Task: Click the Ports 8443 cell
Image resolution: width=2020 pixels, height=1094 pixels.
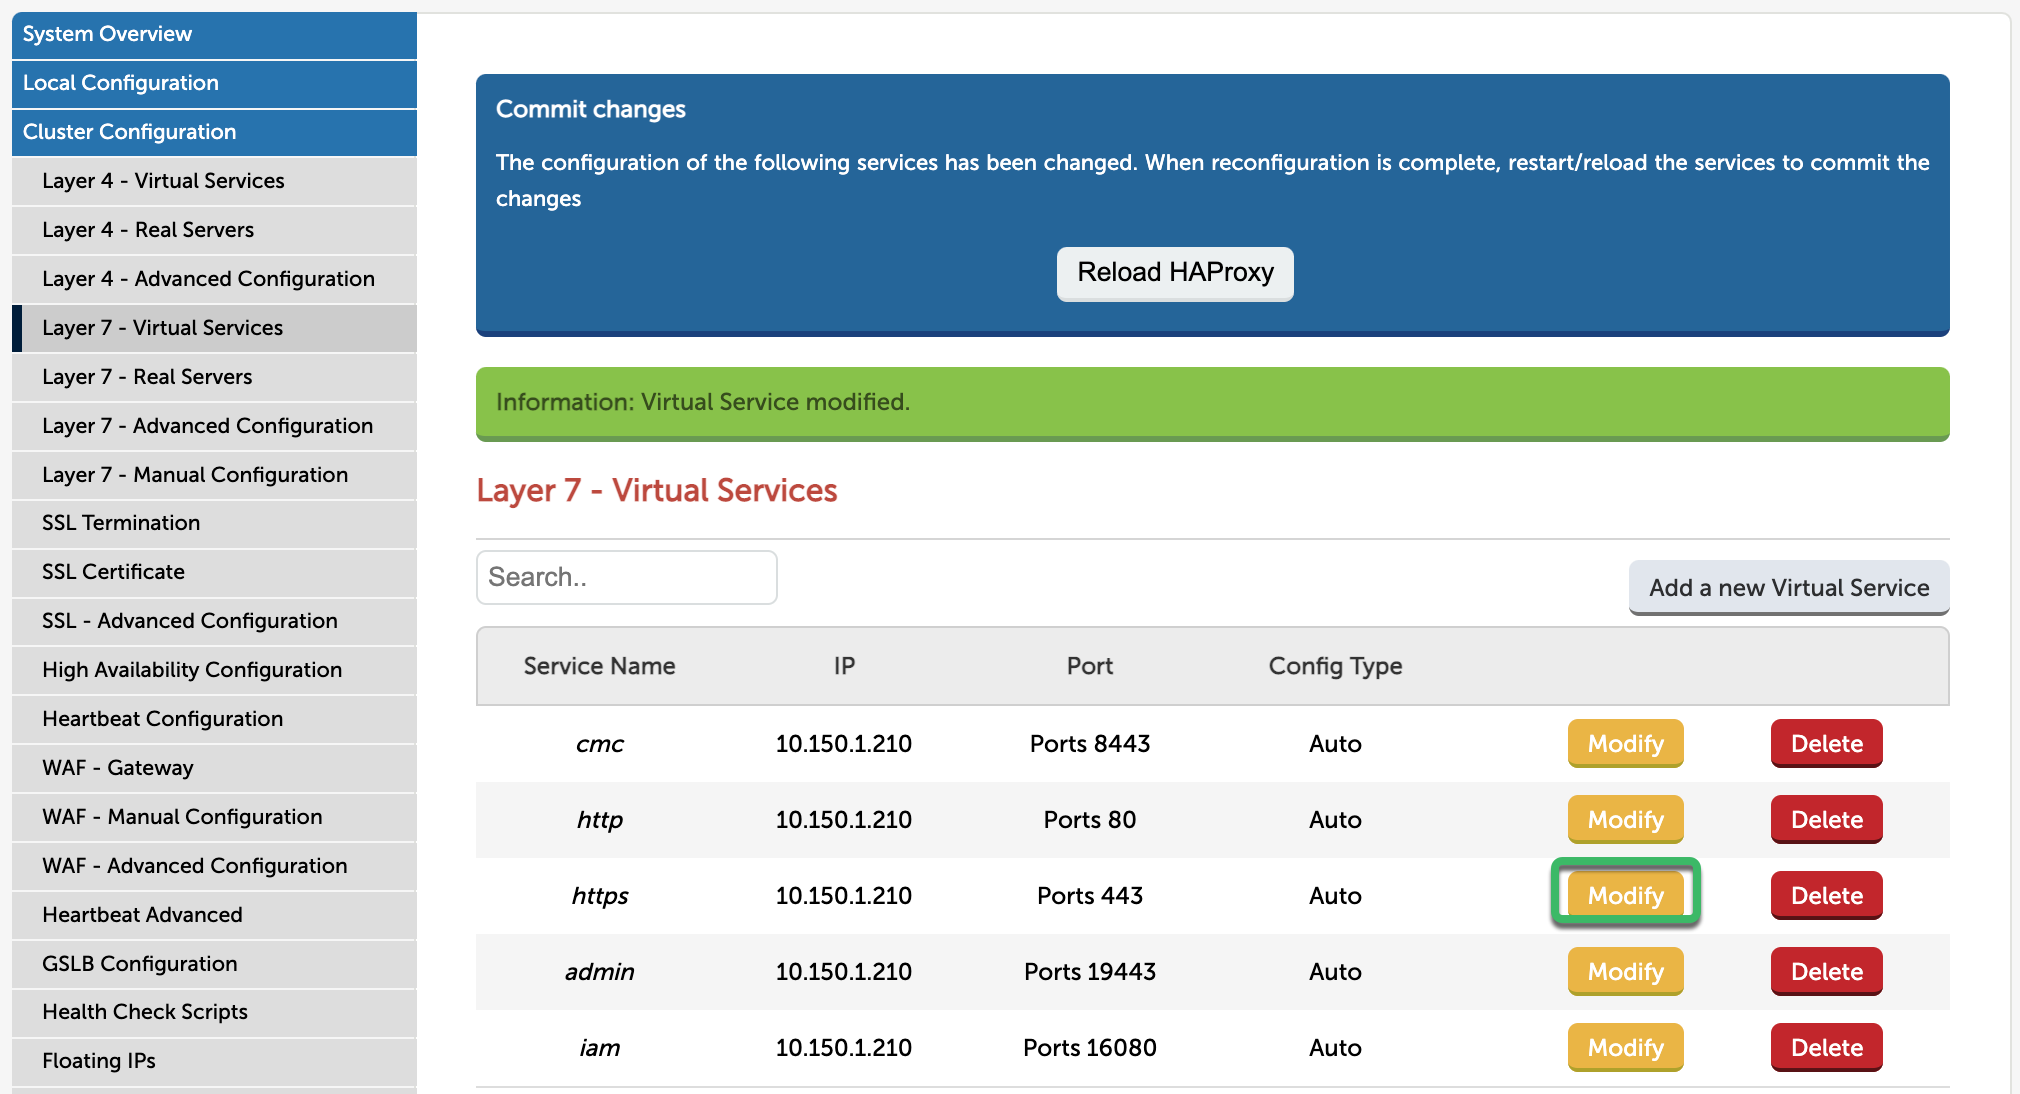Action: (x=1089, y=744)
